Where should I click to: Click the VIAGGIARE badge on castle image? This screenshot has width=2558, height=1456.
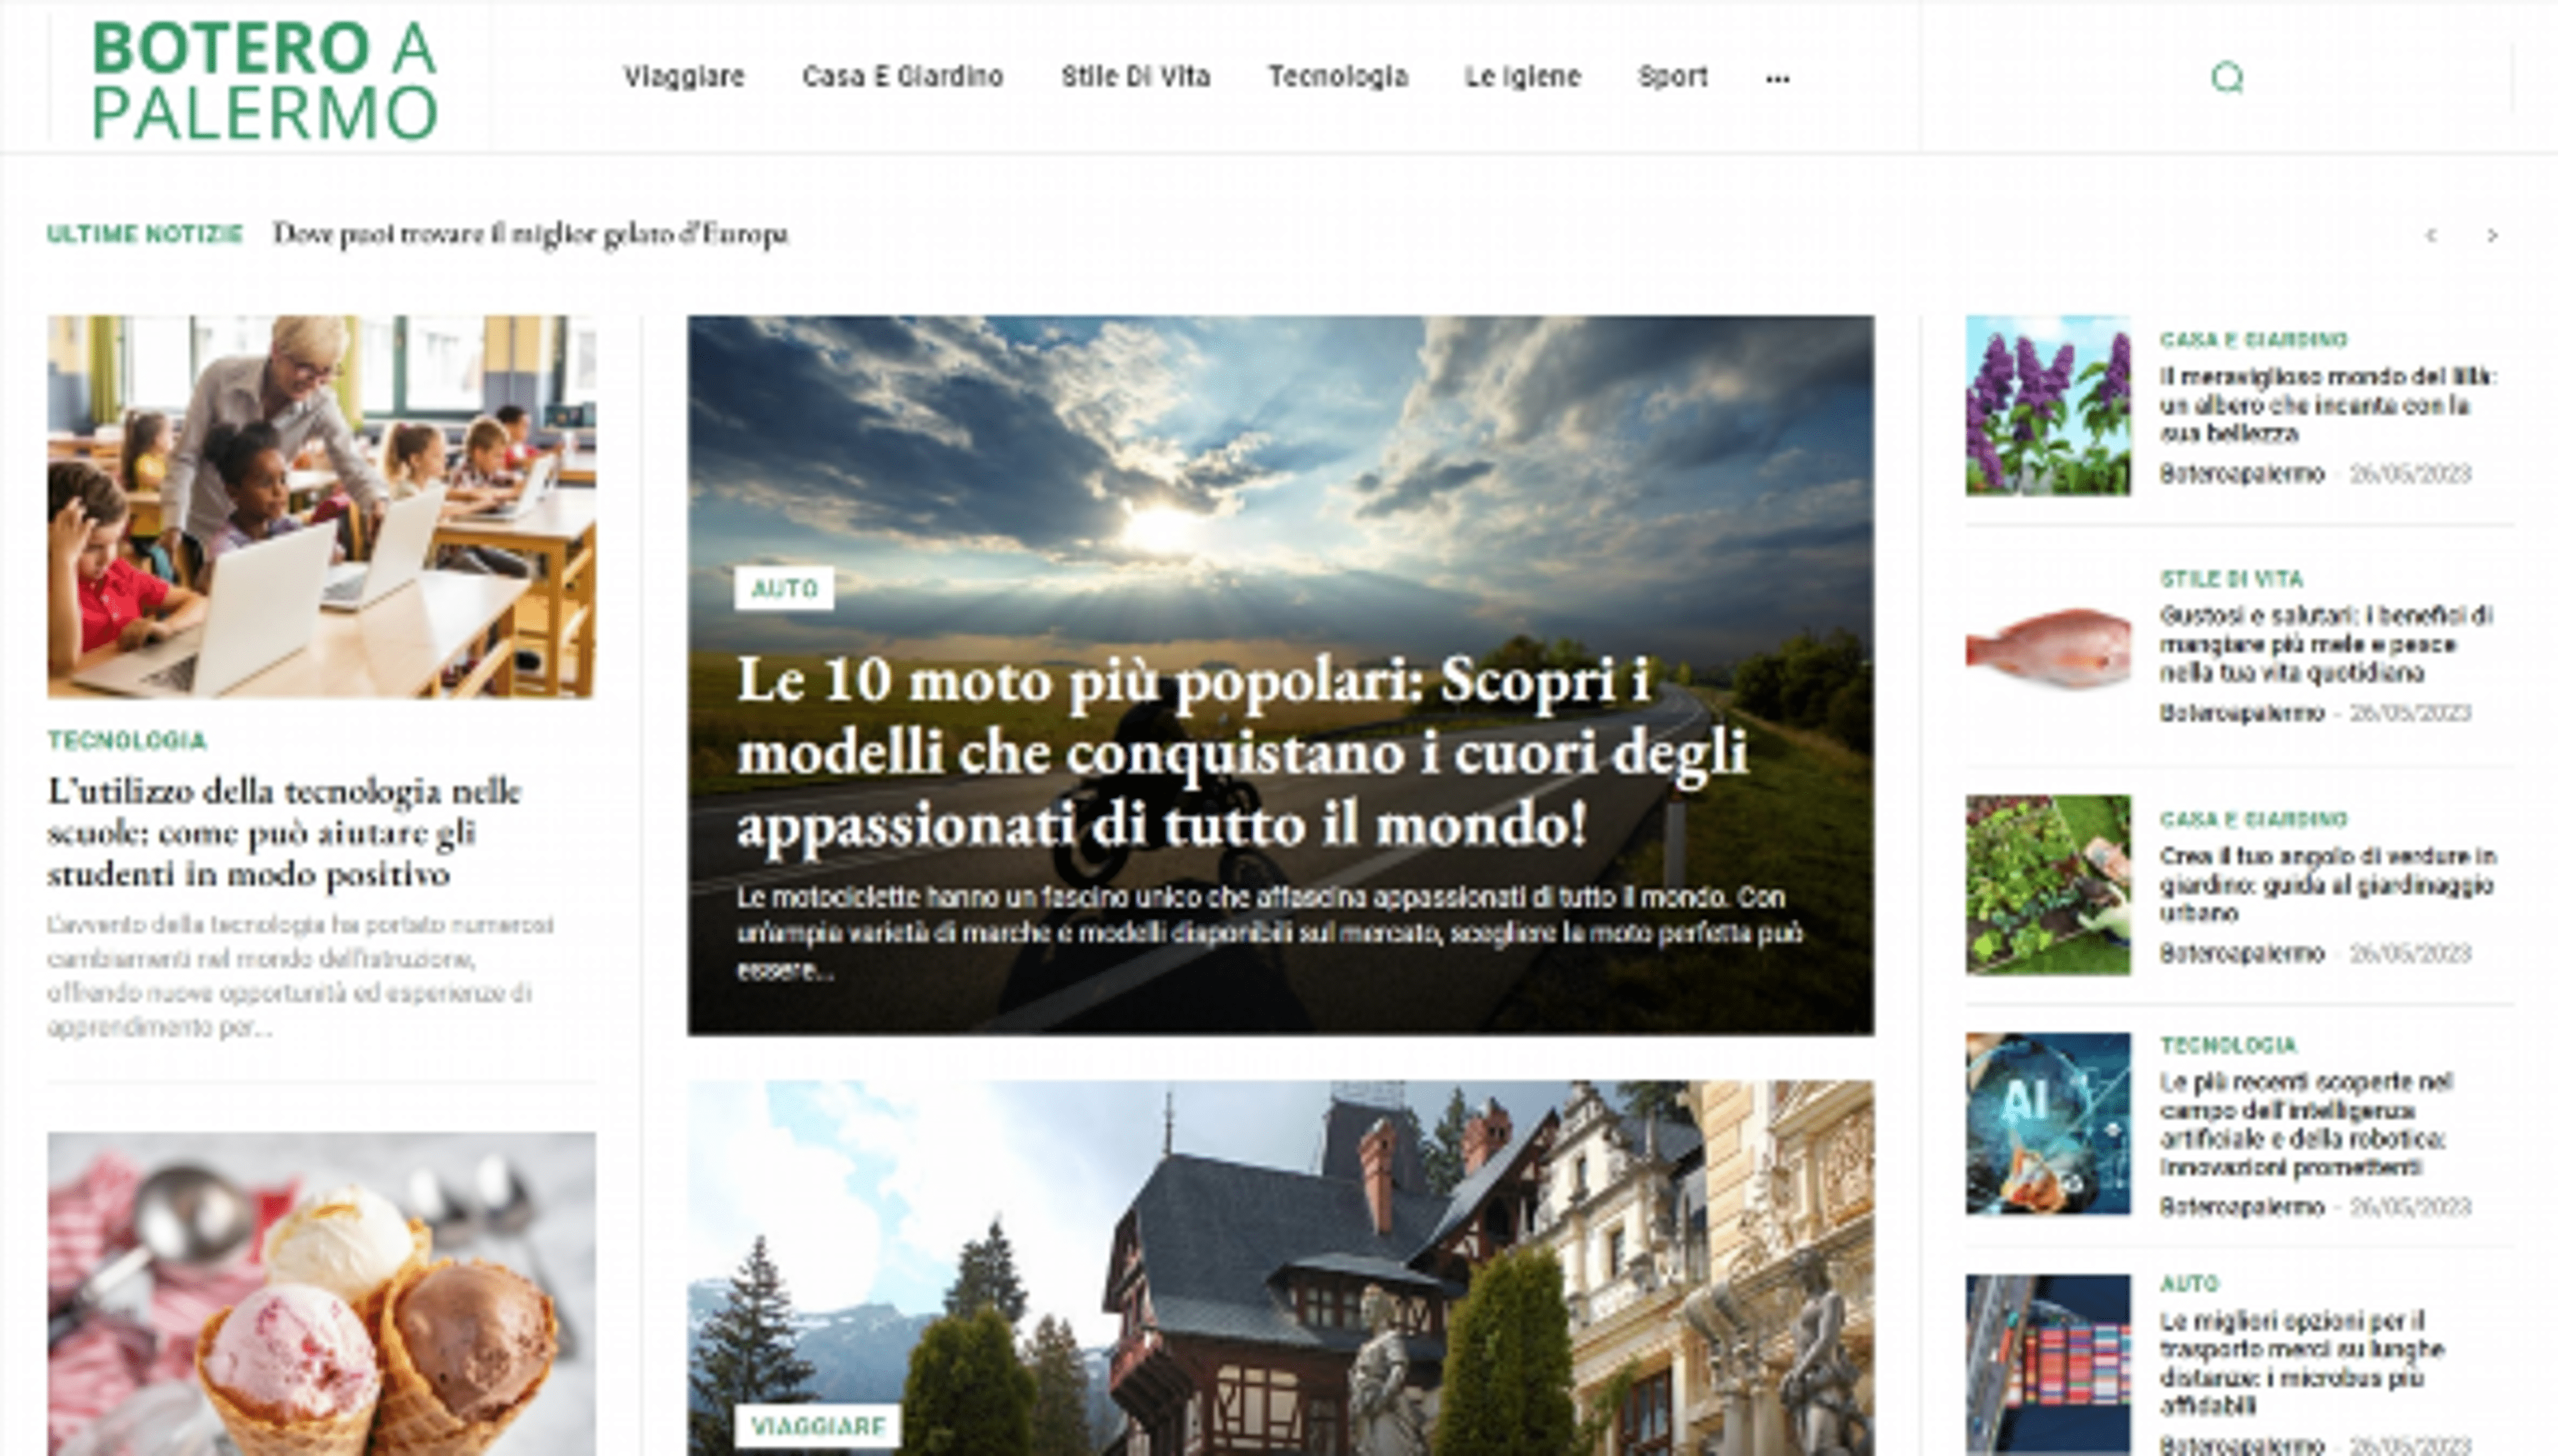817,1425
